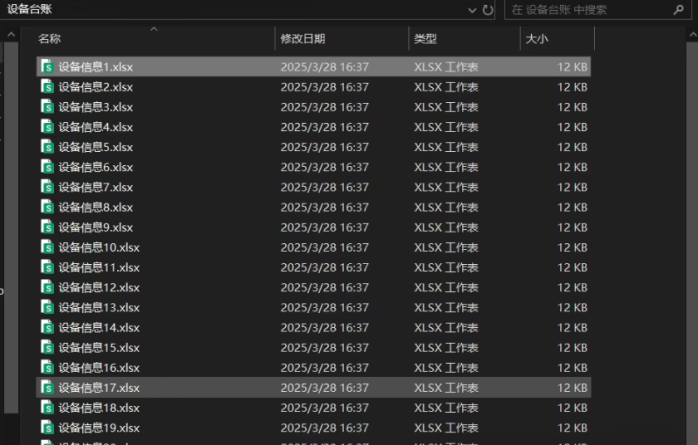Select the file named 设备信息12.xlsx
698x445 pixels.
pyautogui.click(x=98, y=287)
